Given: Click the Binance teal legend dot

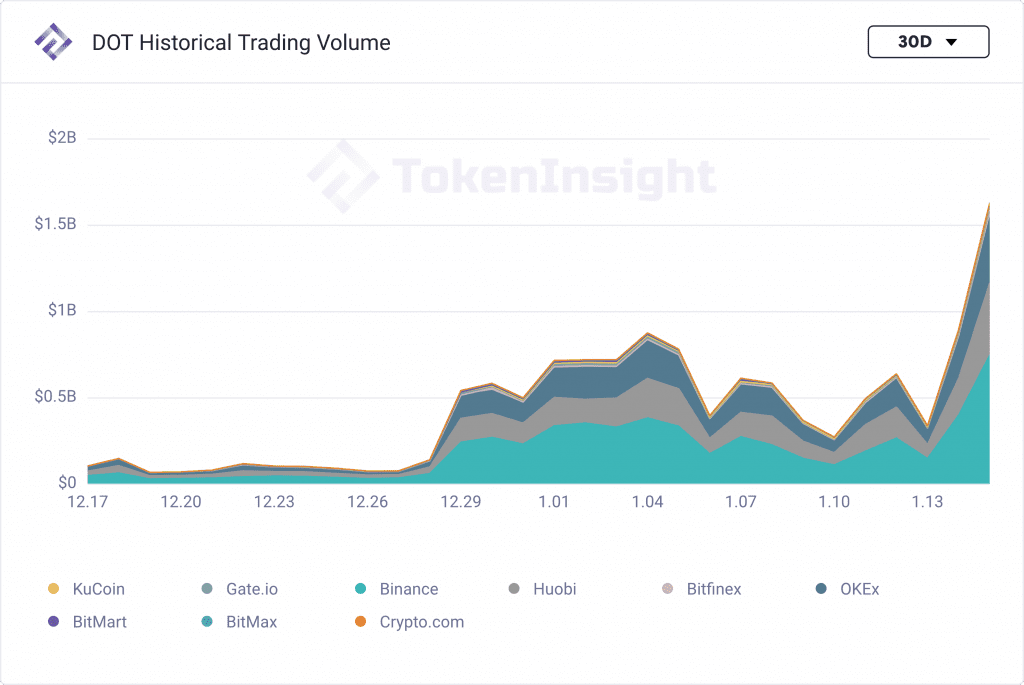Looking at the screenshot, I should pyautogui.click(x=360, y=588).
